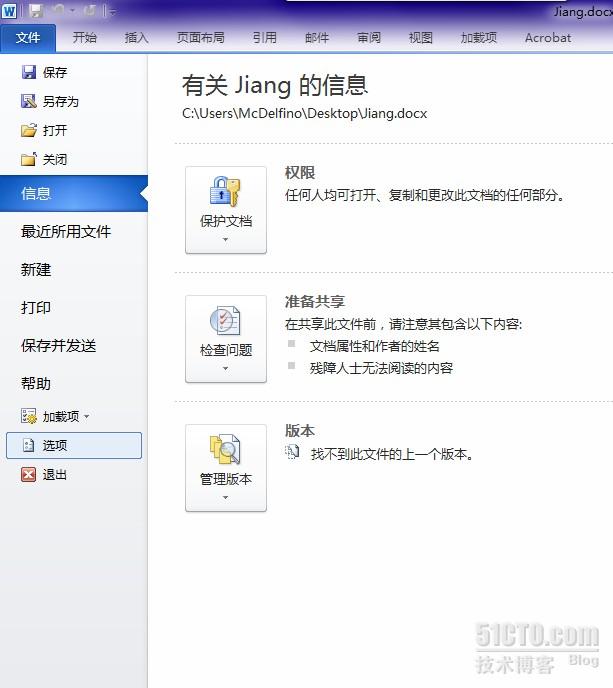
Task: Expand the 检查问题 dropdown arrow
Action: (226, 369)
